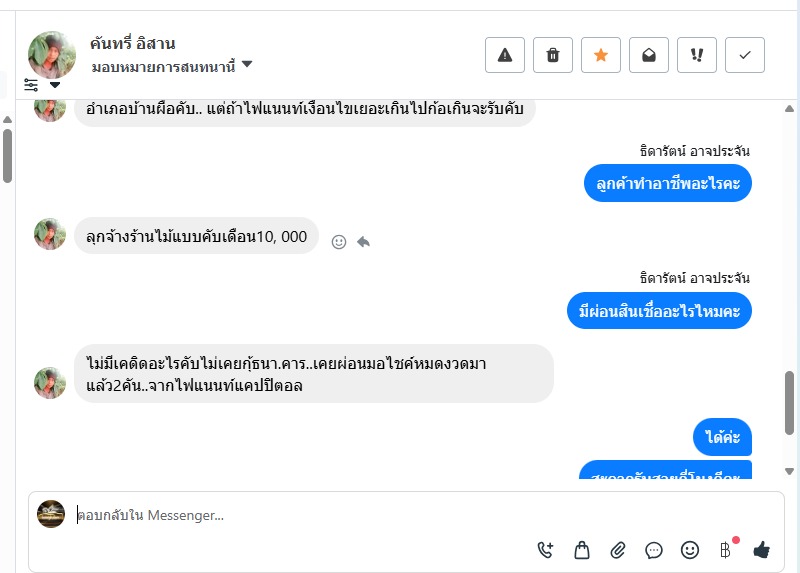The height and width of the screenshot is (573, 800).
Task: Click the exclamation priority icon
Action: [697, 56]
